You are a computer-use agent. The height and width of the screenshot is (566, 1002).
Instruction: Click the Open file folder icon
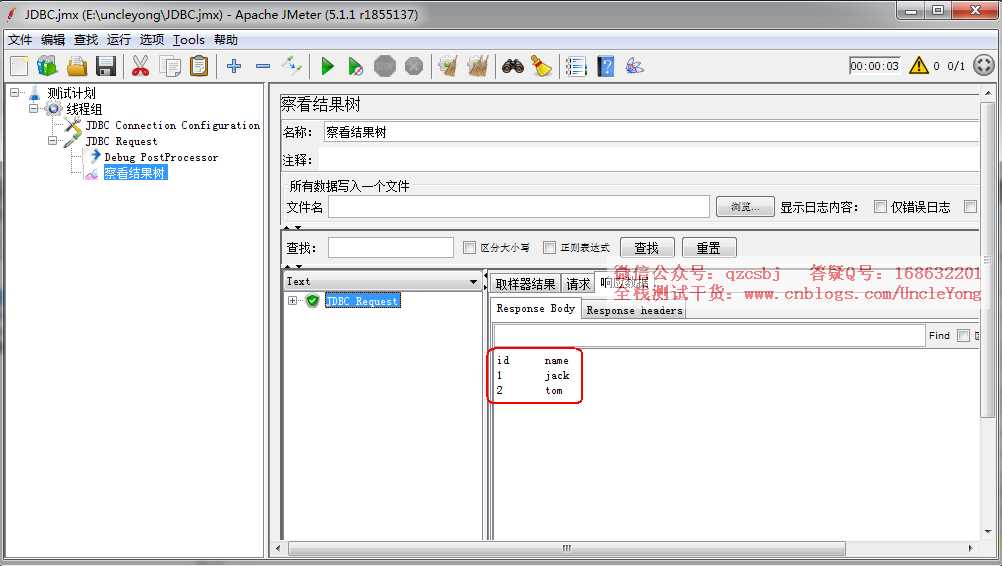[77, 66]
